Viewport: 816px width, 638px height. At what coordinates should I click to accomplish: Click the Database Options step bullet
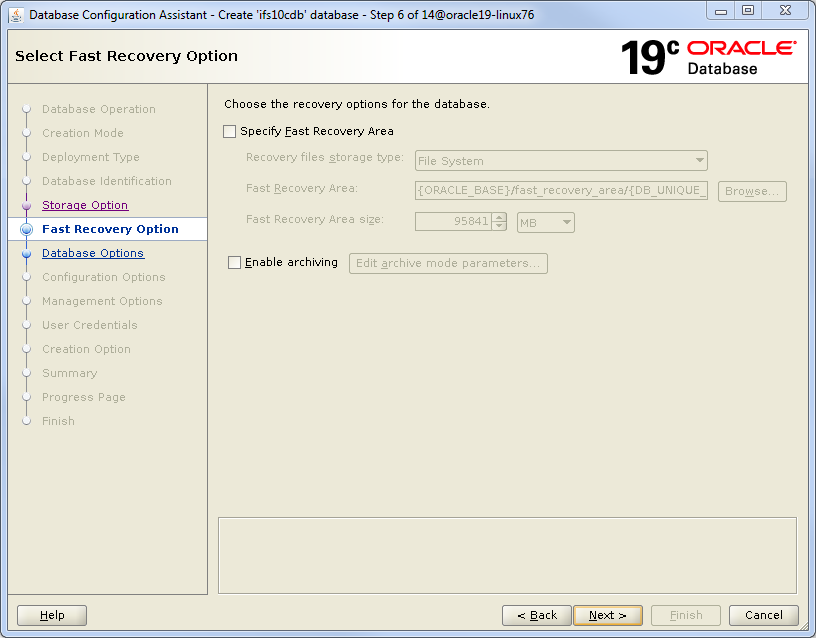(27, 253)
